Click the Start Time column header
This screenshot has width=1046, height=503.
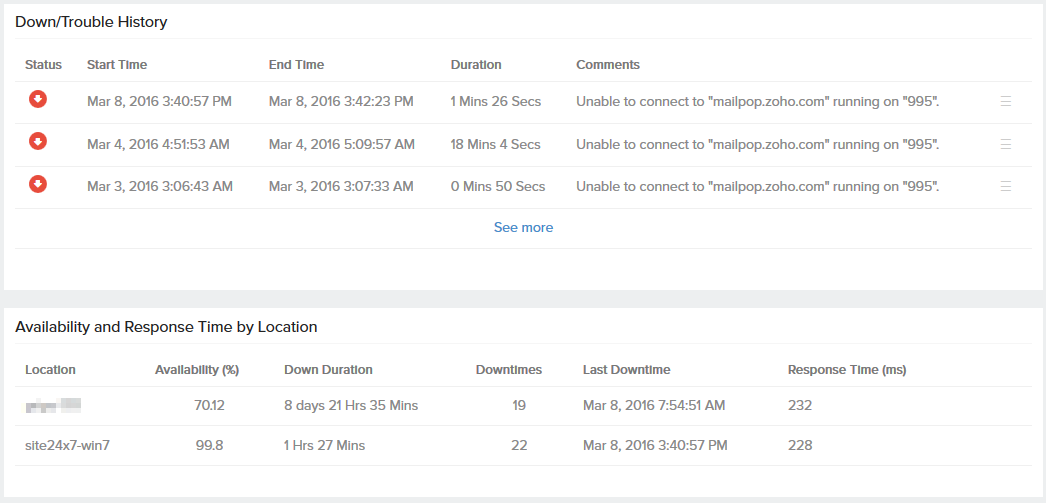[117, 65]
